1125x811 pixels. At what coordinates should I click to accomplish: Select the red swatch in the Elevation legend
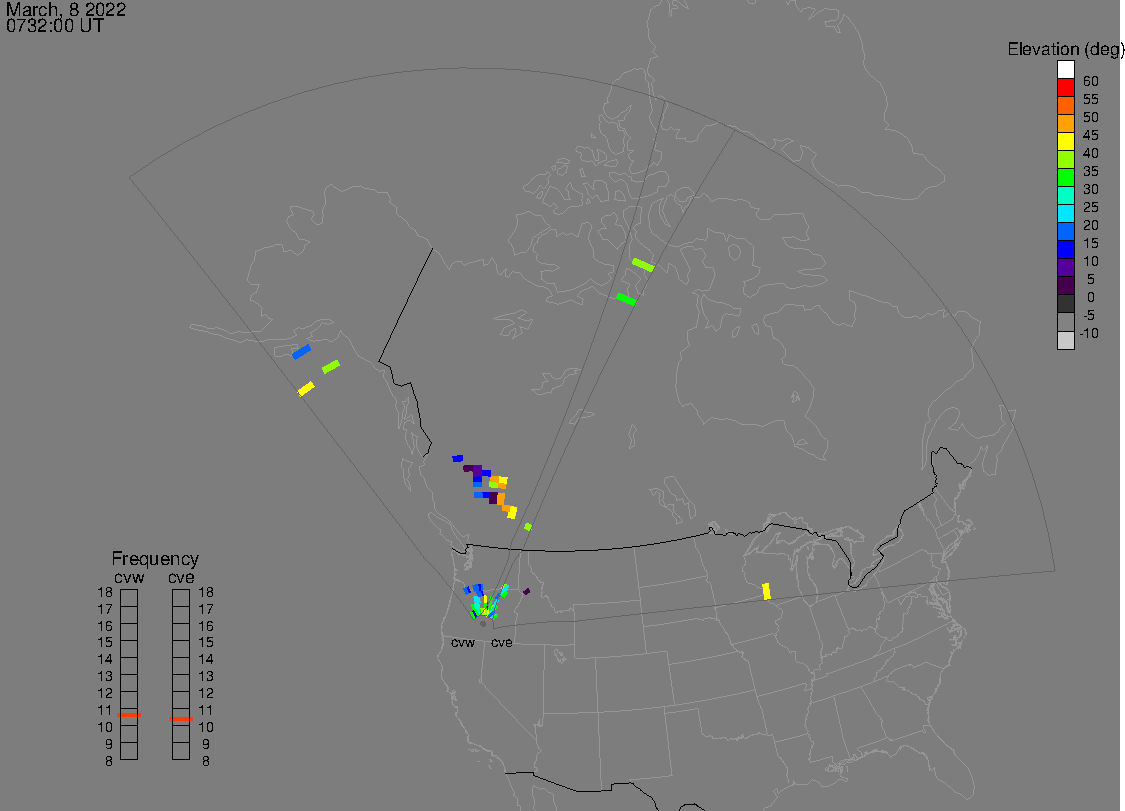[x=1065, y=88]
